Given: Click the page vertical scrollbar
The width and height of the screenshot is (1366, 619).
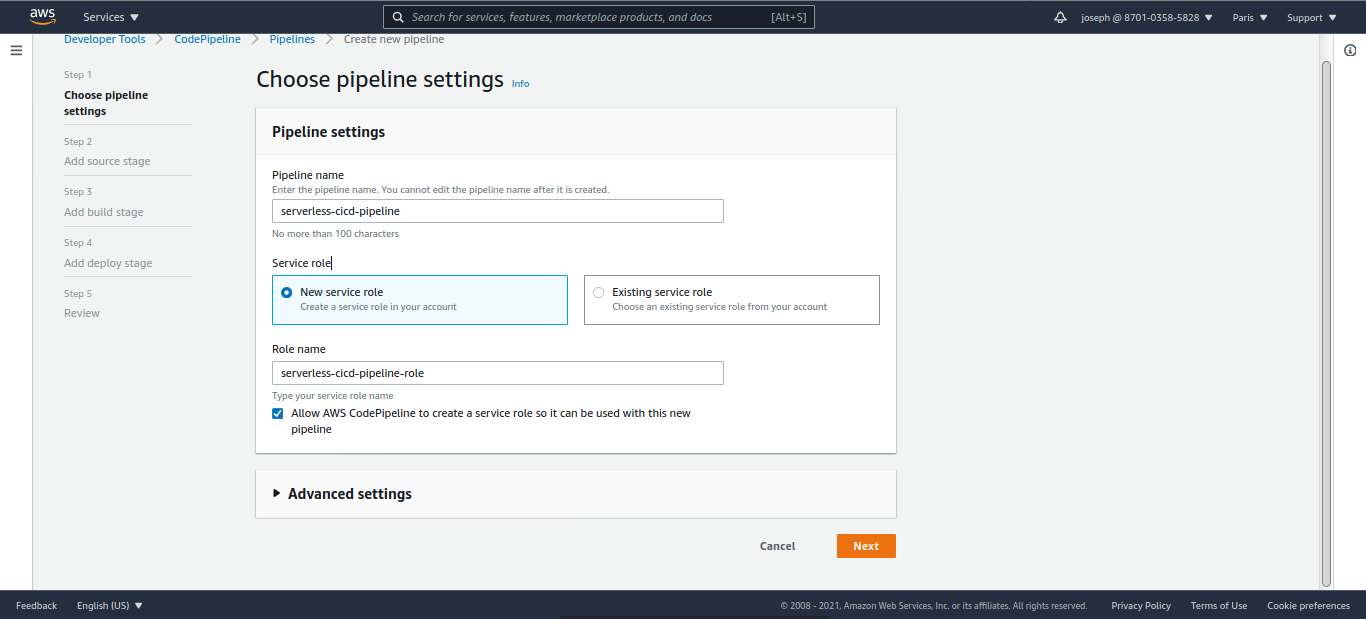Looking at the screenshot, I should [x=1326, y=320].
